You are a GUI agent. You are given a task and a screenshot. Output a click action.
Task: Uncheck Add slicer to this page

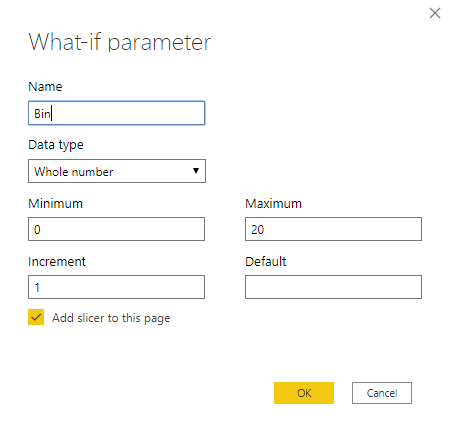pos(36,317)
